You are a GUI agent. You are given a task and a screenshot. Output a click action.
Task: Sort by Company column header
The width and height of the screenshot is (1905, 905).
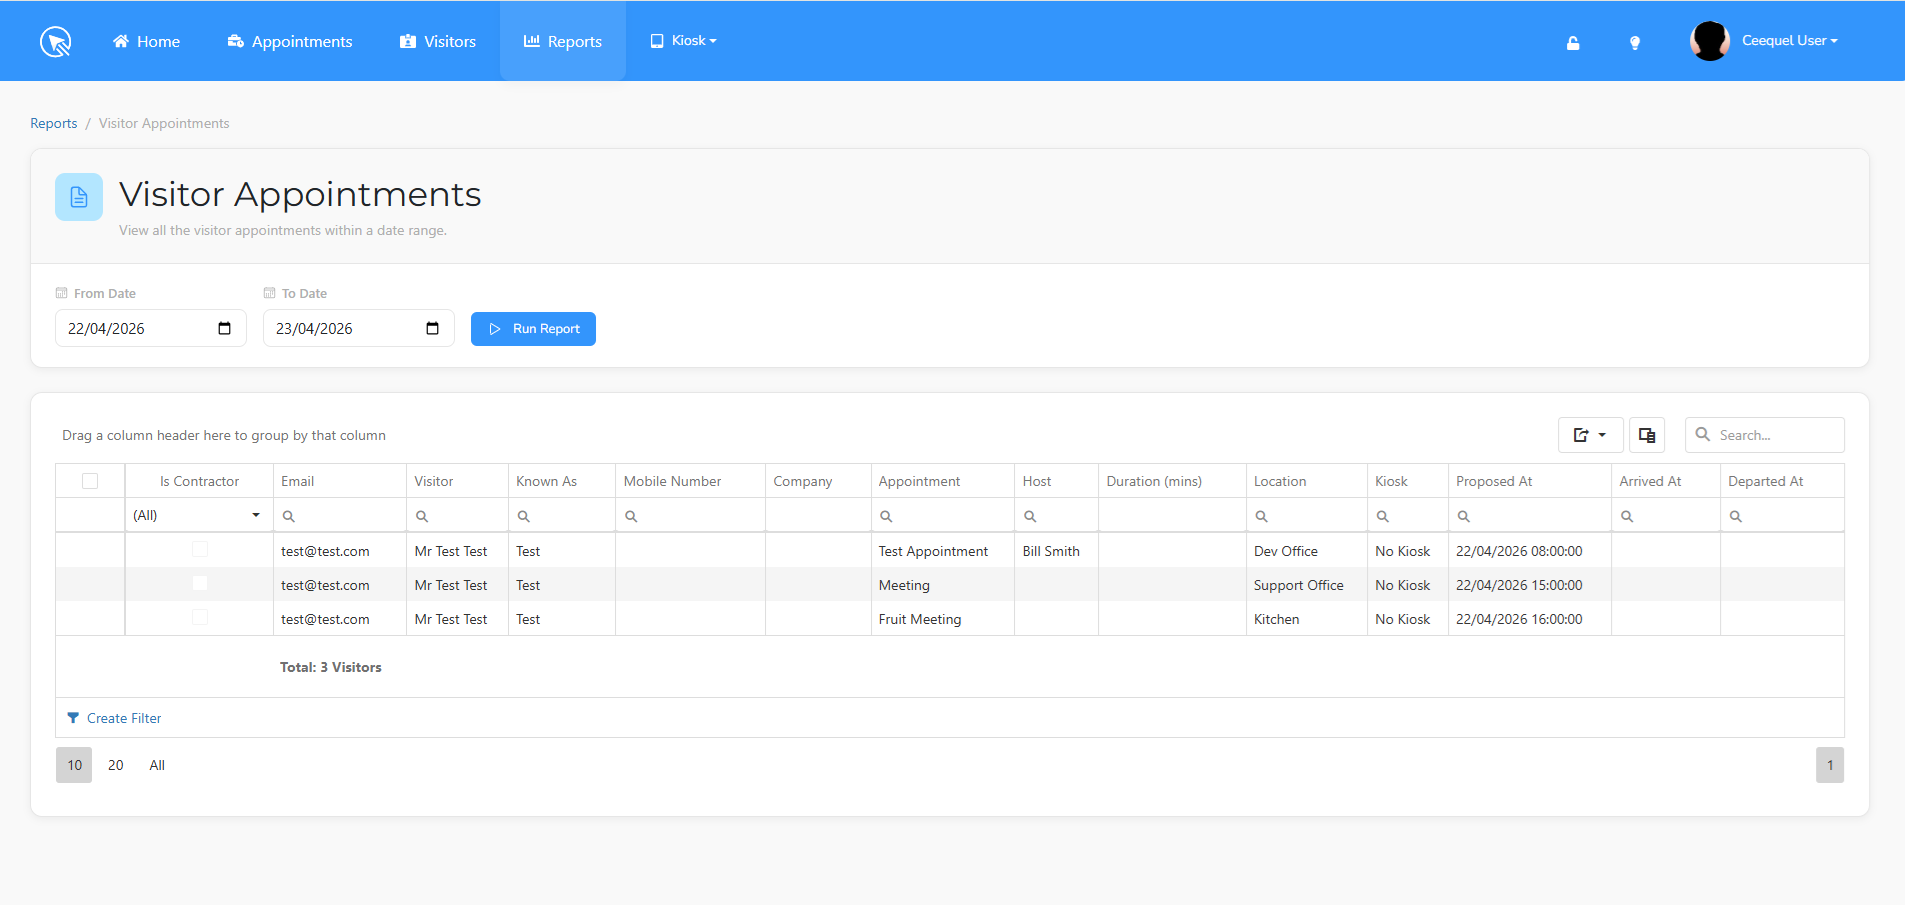coord(818,481)
